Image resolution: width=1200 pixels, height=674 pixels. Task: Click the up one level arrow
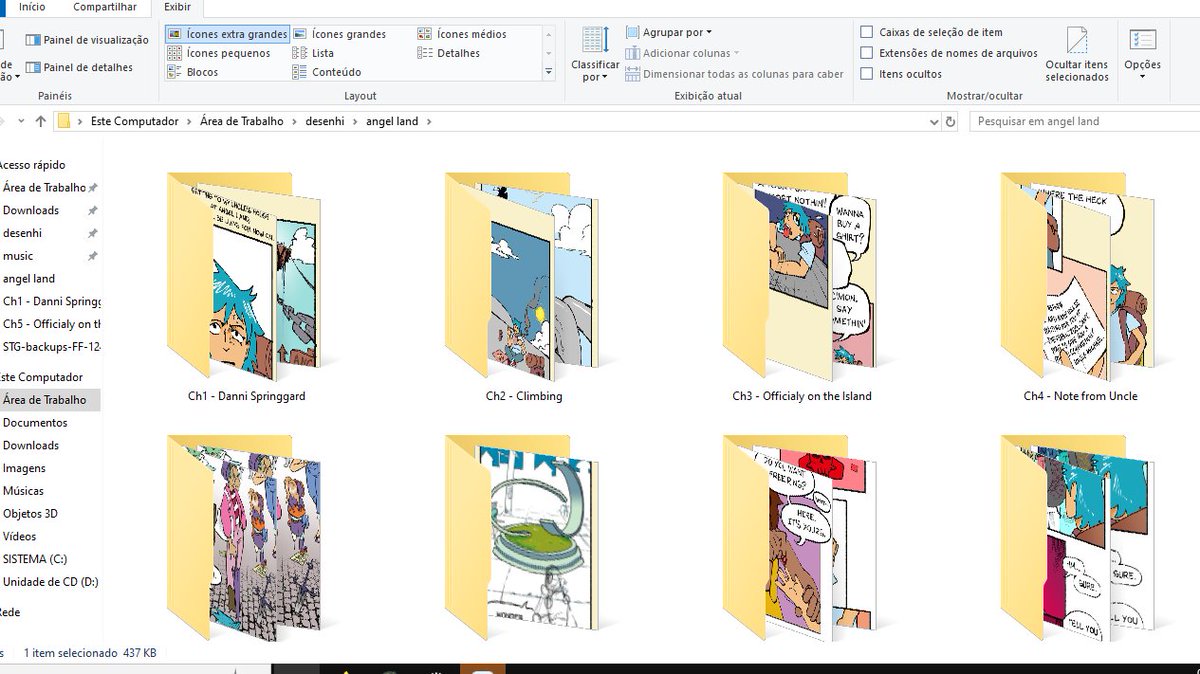click(x=40, y=121)
